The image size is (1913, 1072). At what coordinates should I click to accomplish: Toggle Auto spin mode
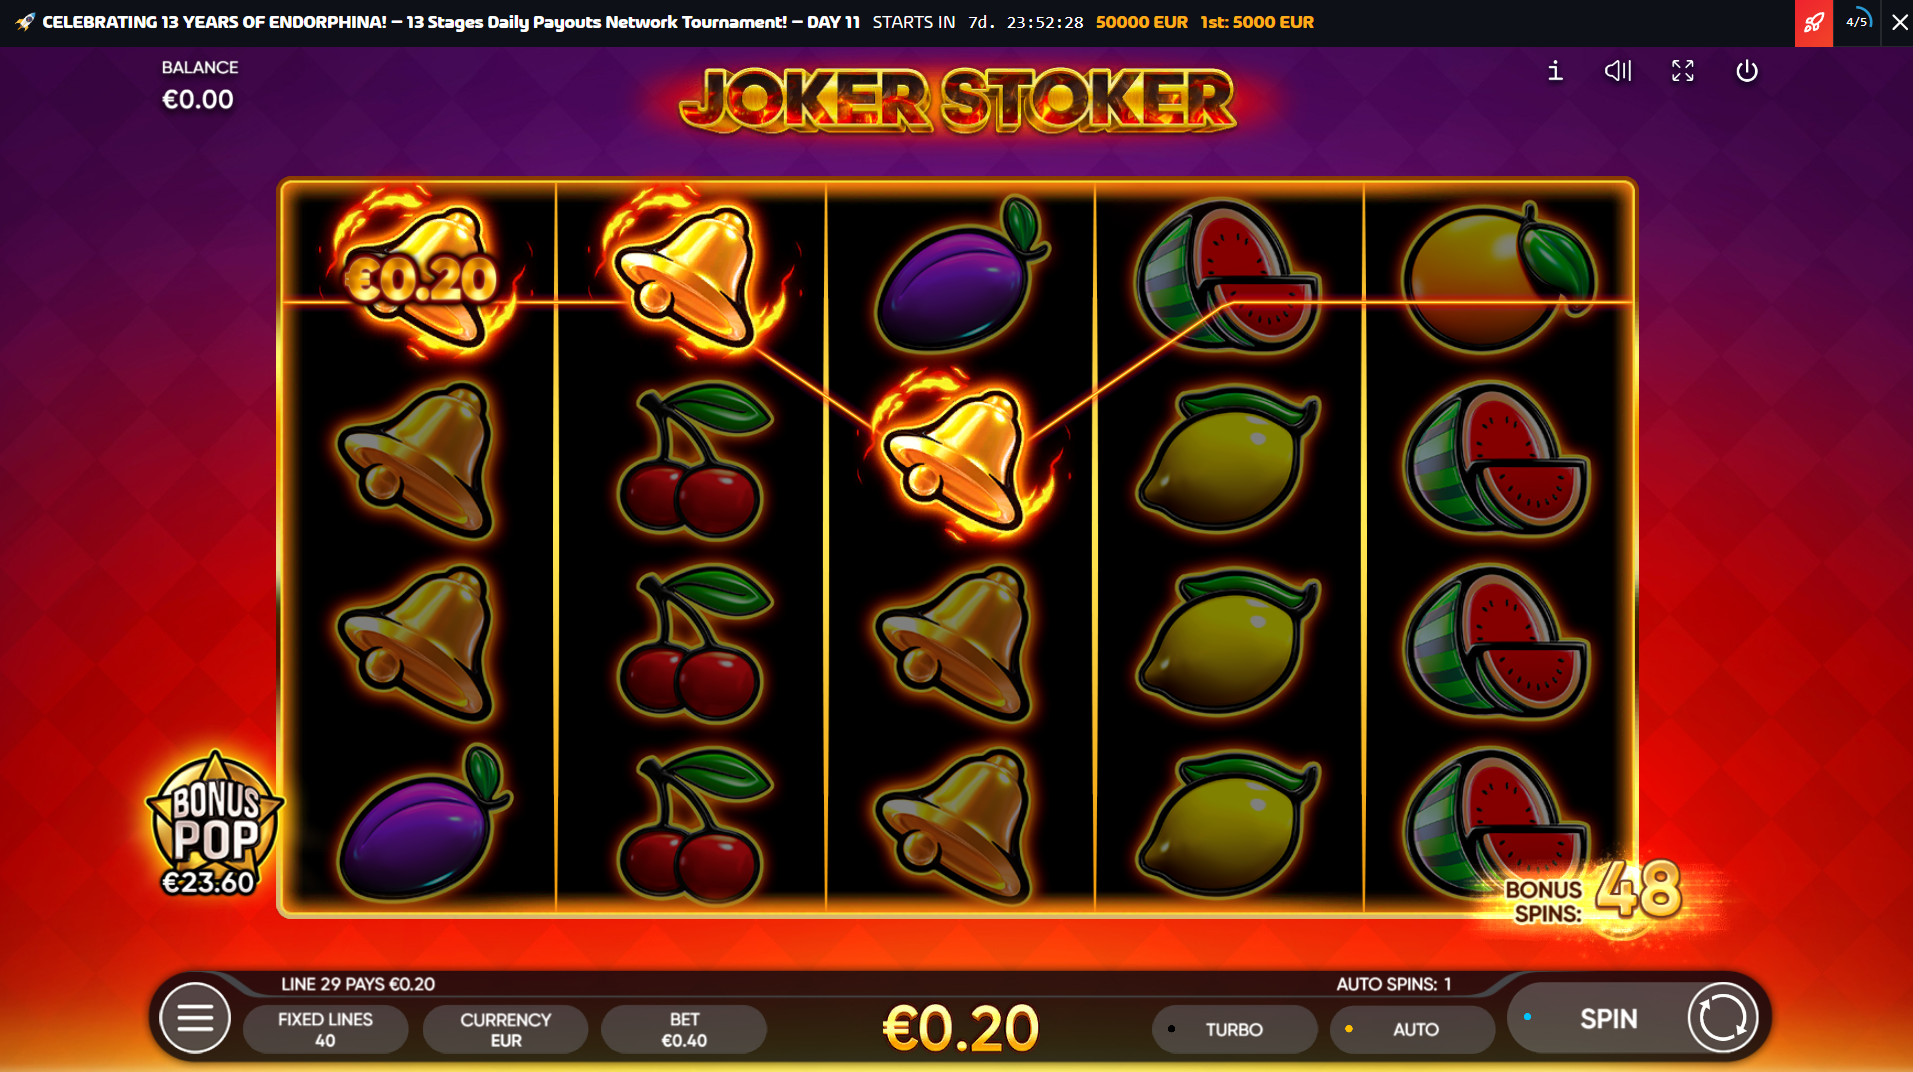tap(1412, 1029)
